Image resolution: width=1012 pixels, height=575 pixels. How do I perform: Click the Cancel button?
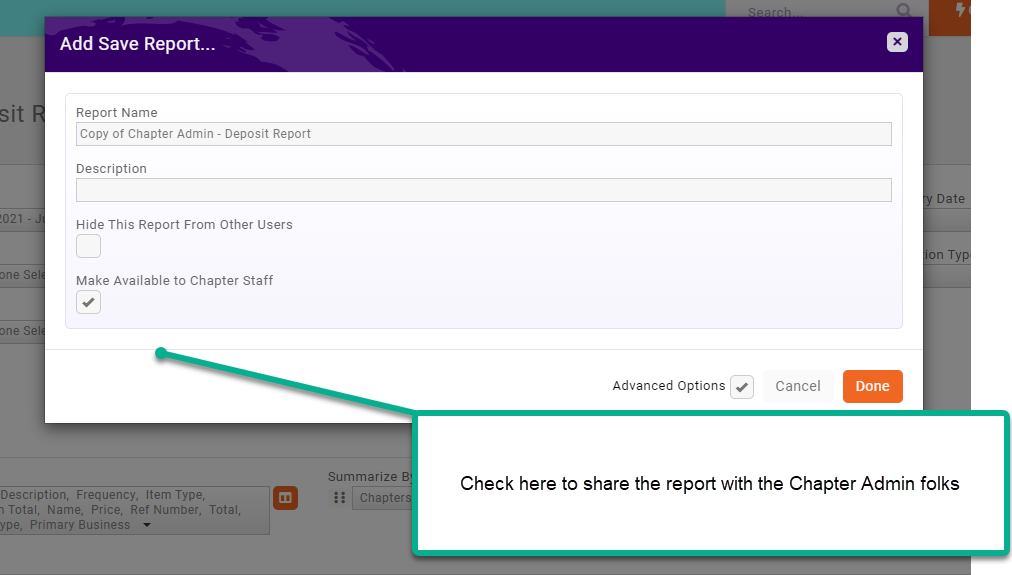(797, 386)
